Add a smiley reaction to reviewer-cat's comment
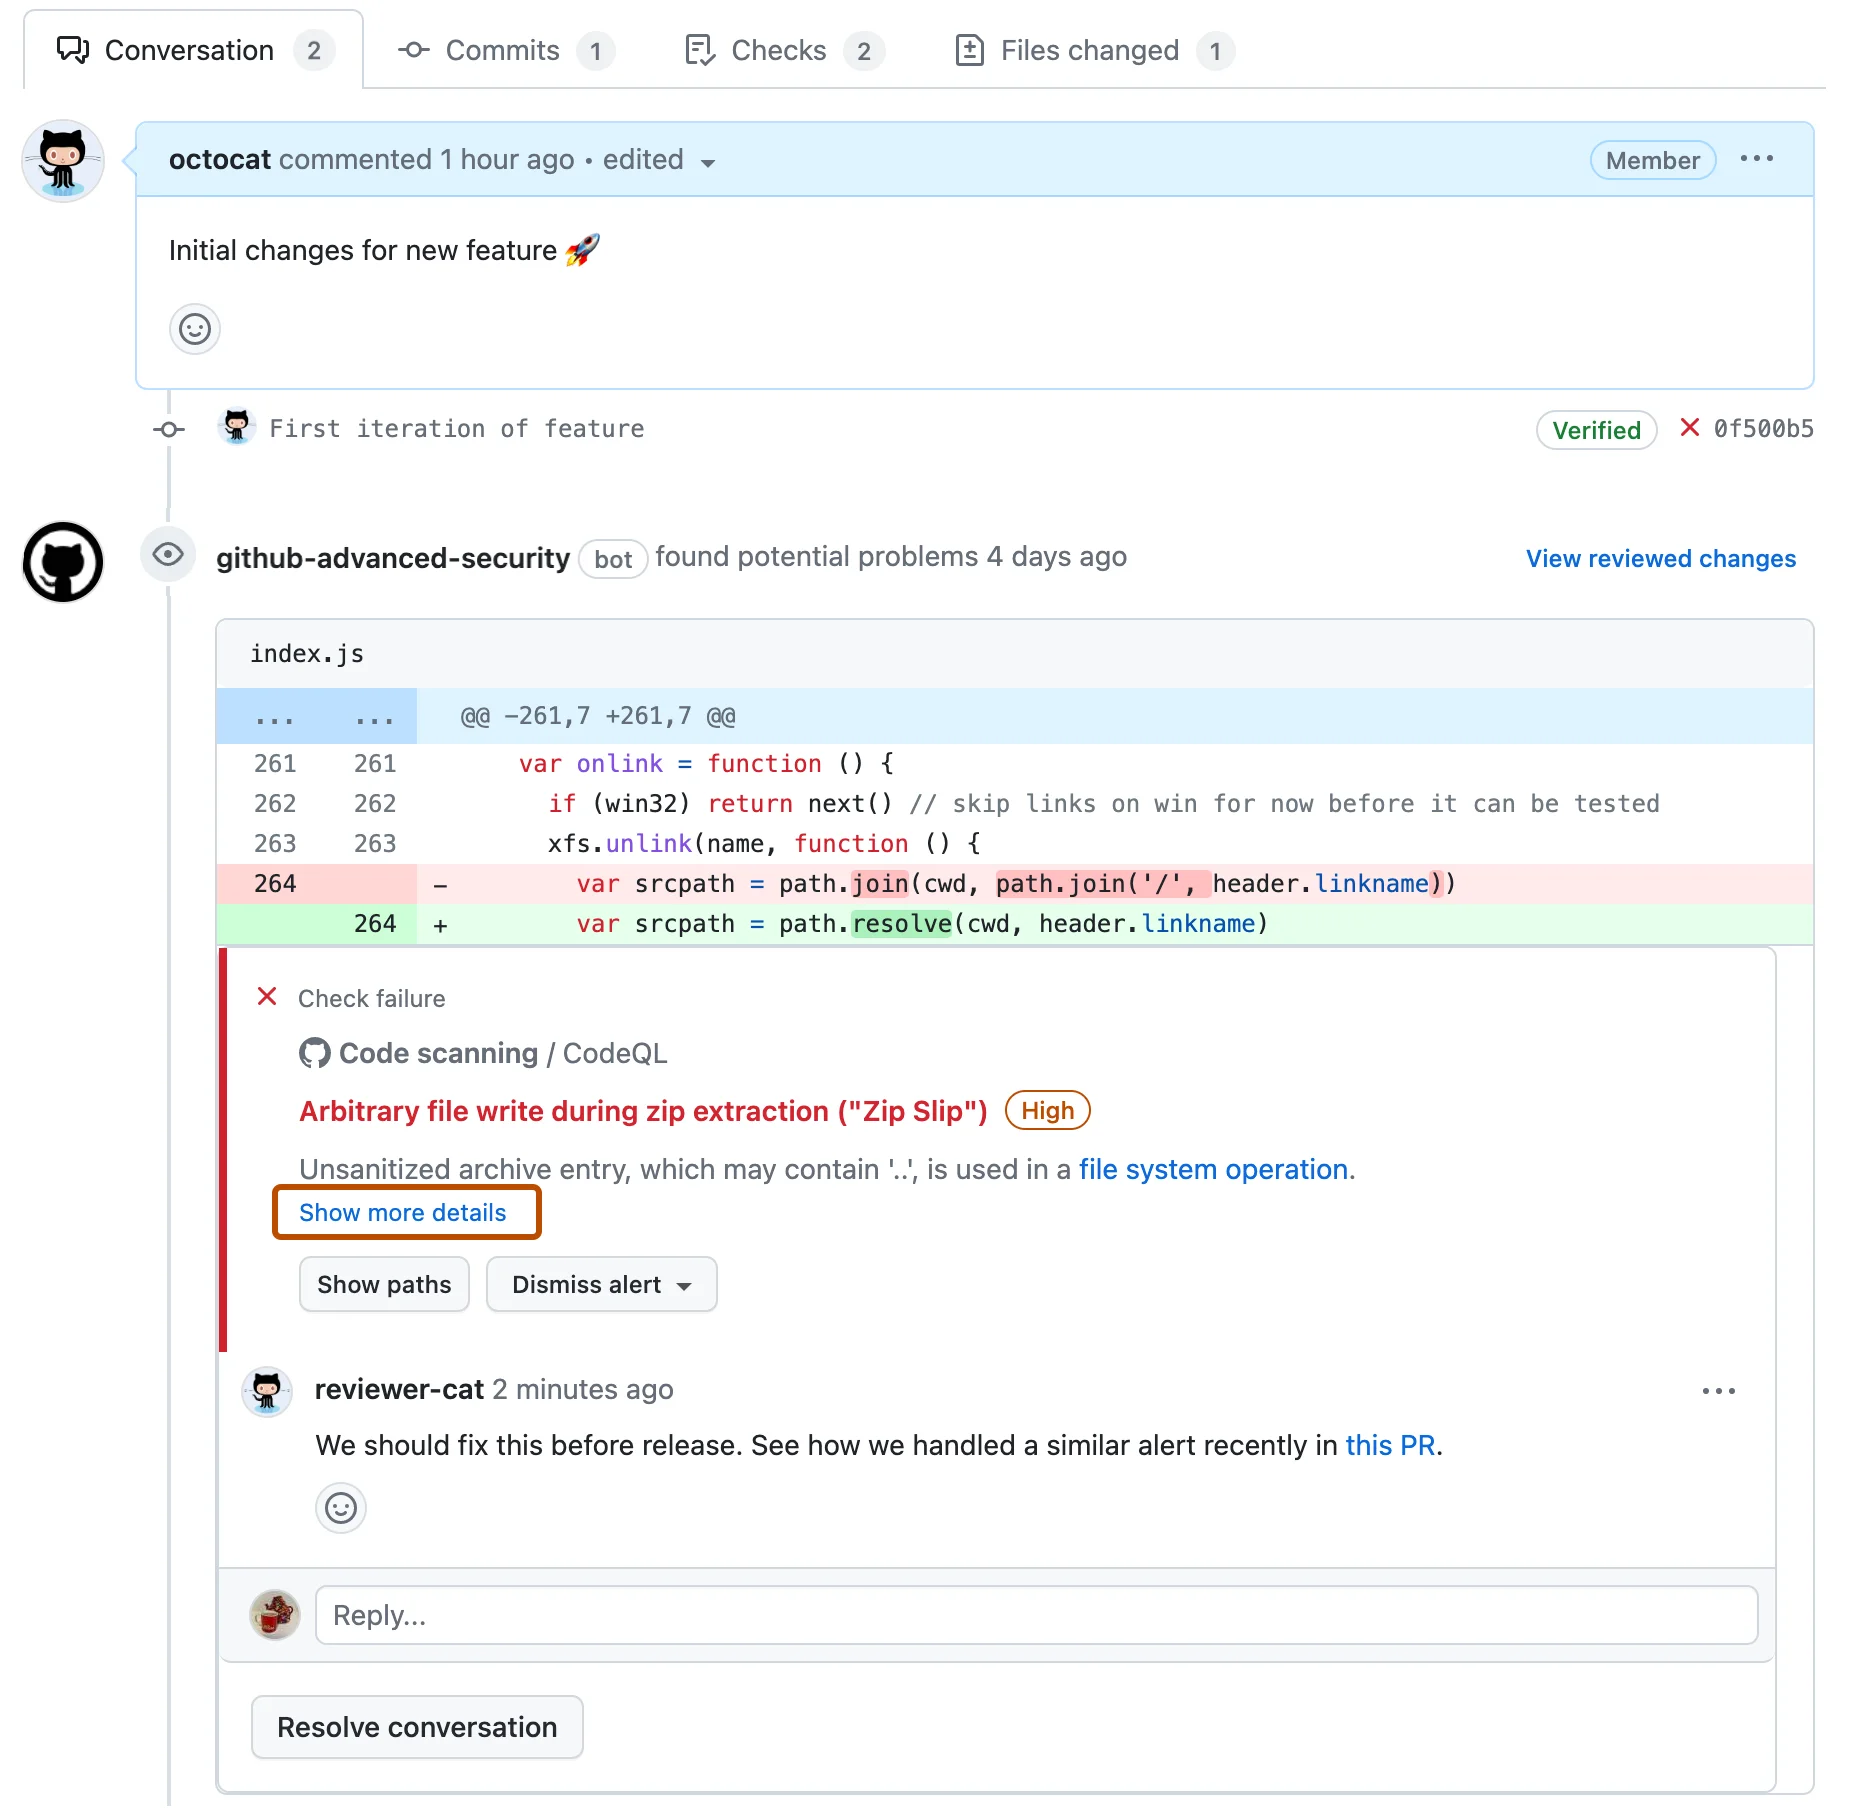Viewport: 1850px width, 1808px height. pyautogui.click(x=340, y=1508)
